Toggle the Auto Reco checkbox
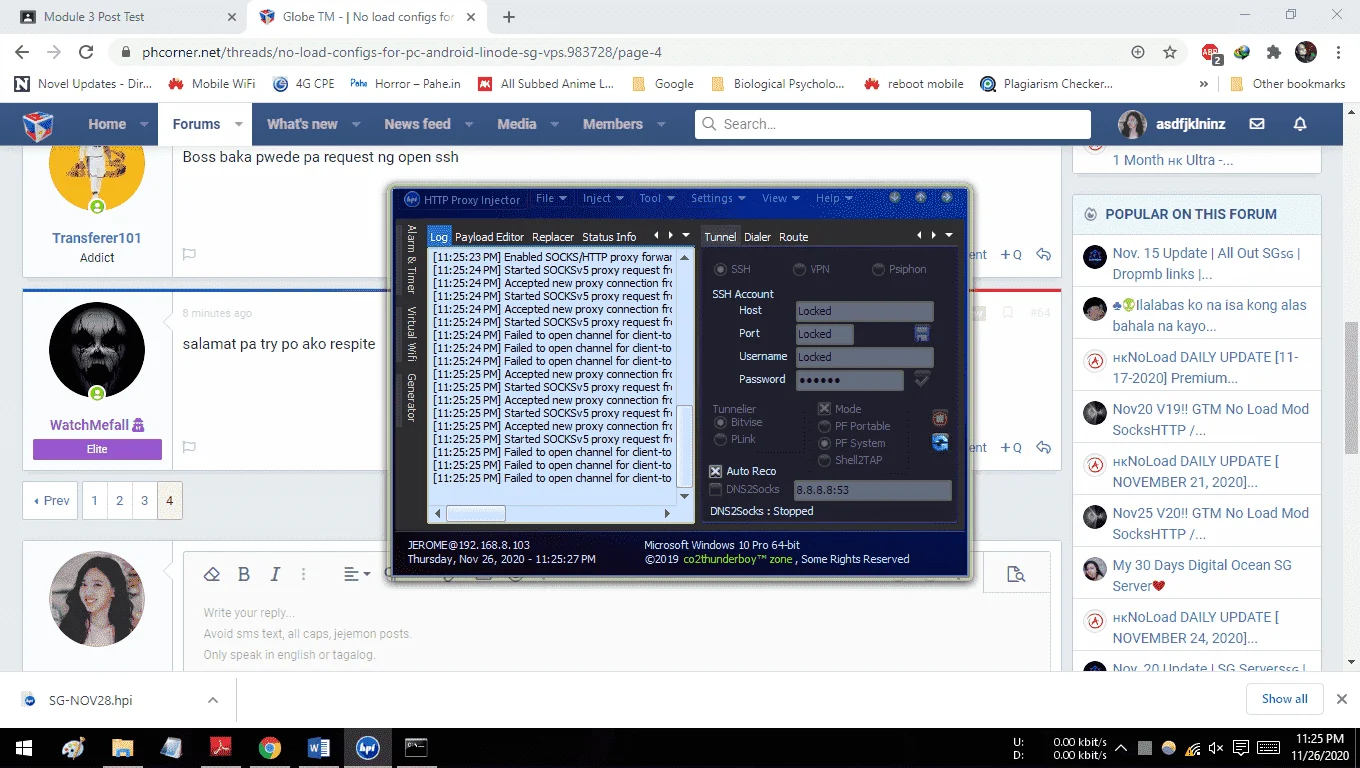The height and width of the screenshot is (768, 1360). (x=715, y=471)
